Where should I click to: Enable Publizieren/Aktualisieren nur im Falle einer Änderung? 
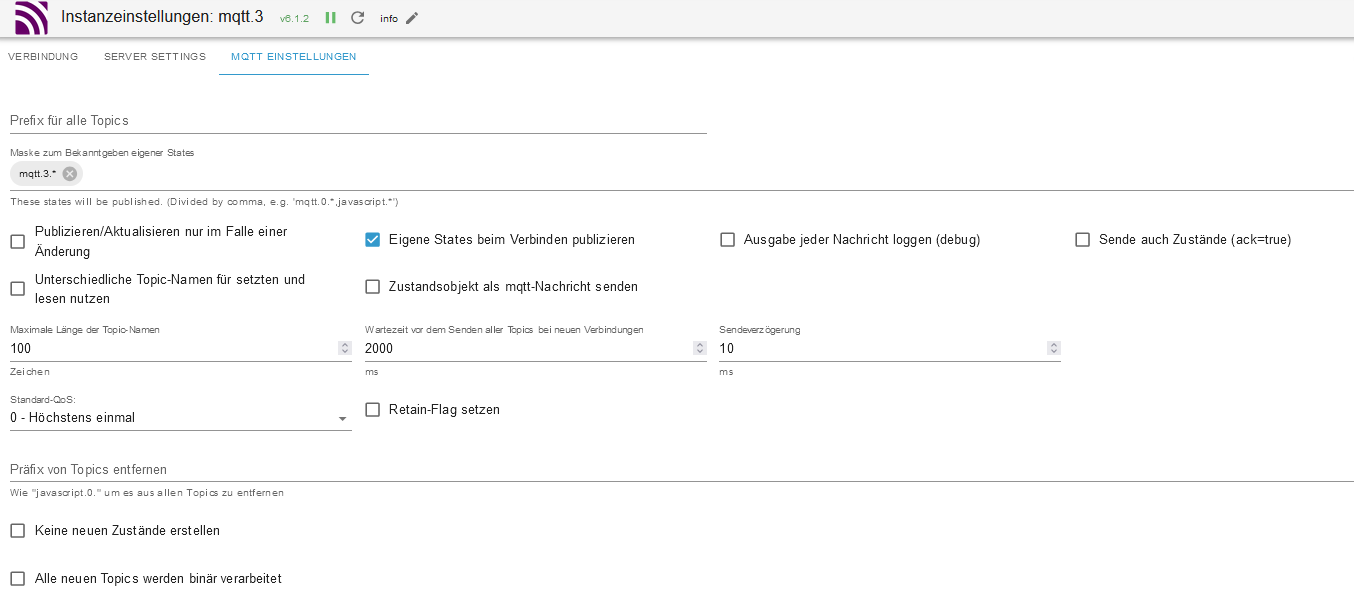pyautogui.click(x=18, y=241)
